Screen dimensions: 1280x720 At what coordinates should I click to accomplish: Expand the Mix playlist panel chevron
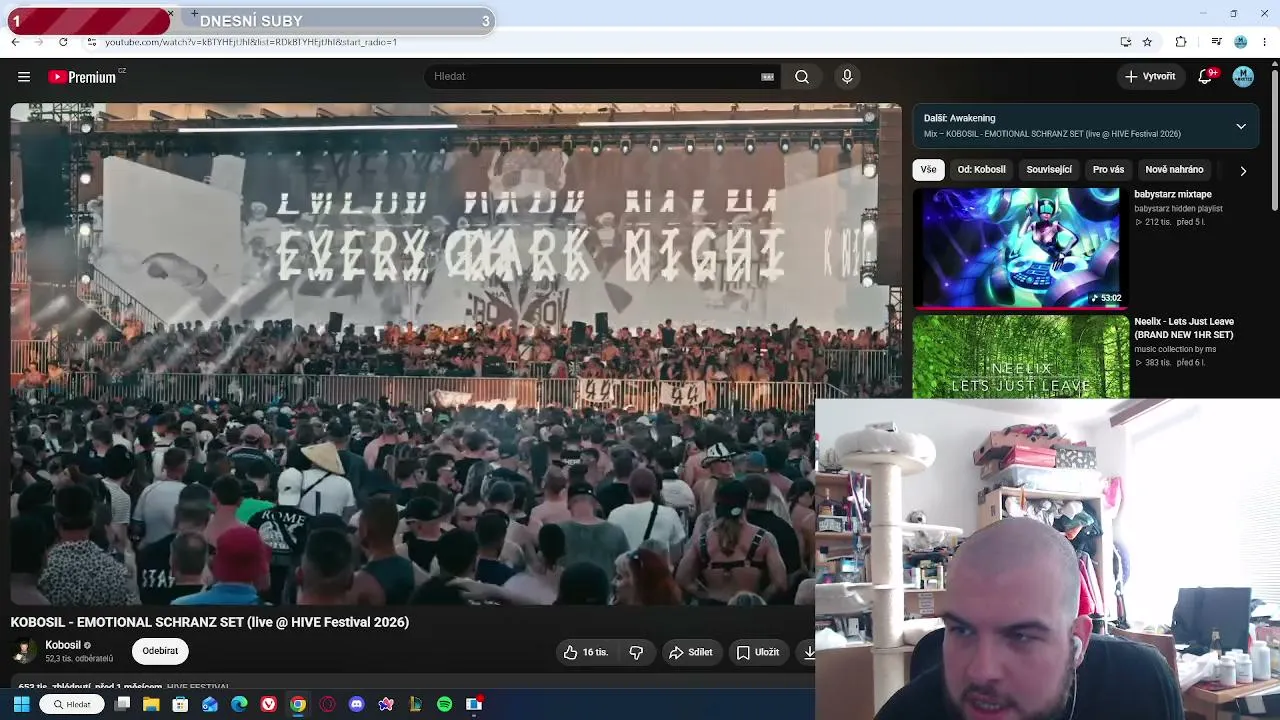click(1241, 126)
